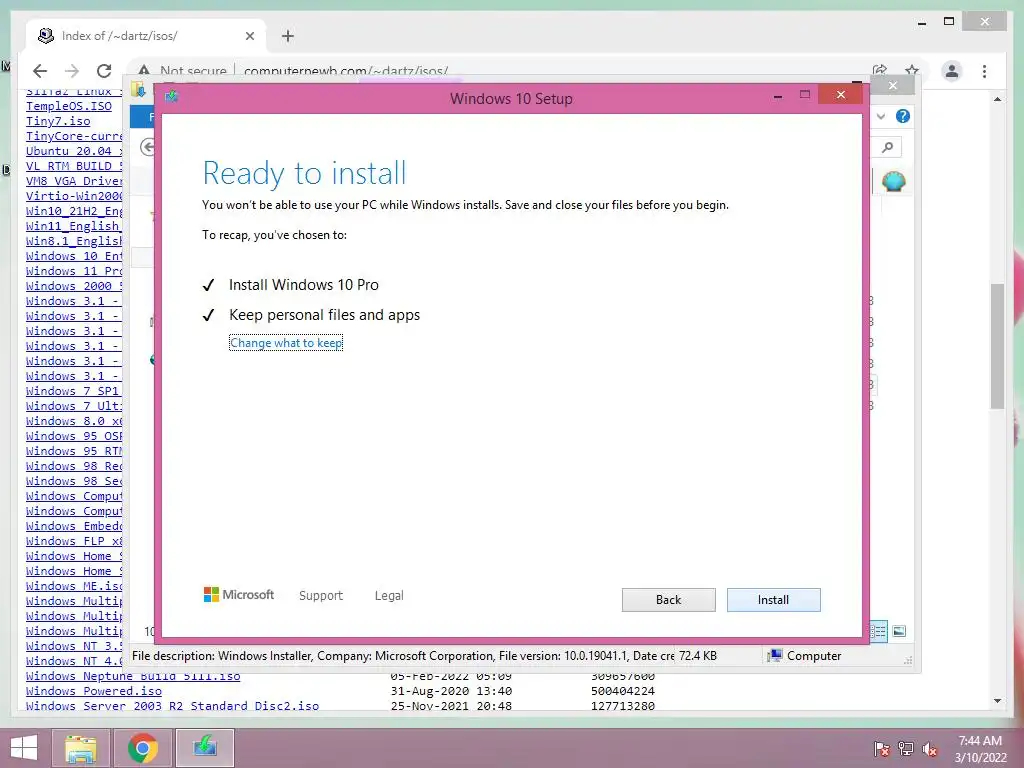
Task: Open the TinyCore-current link
Action: [x=74, y=136]
